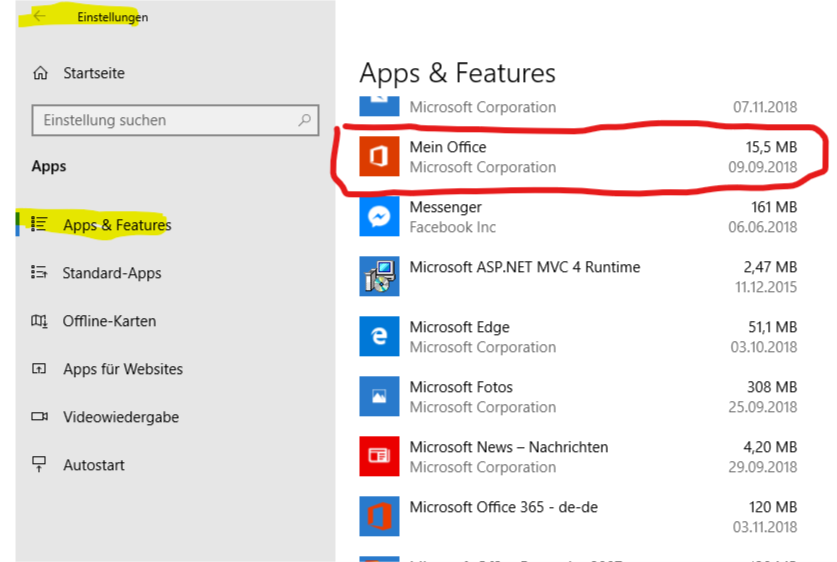
Task: Click the Offline-Karten map icon
Action: point(39,321)
